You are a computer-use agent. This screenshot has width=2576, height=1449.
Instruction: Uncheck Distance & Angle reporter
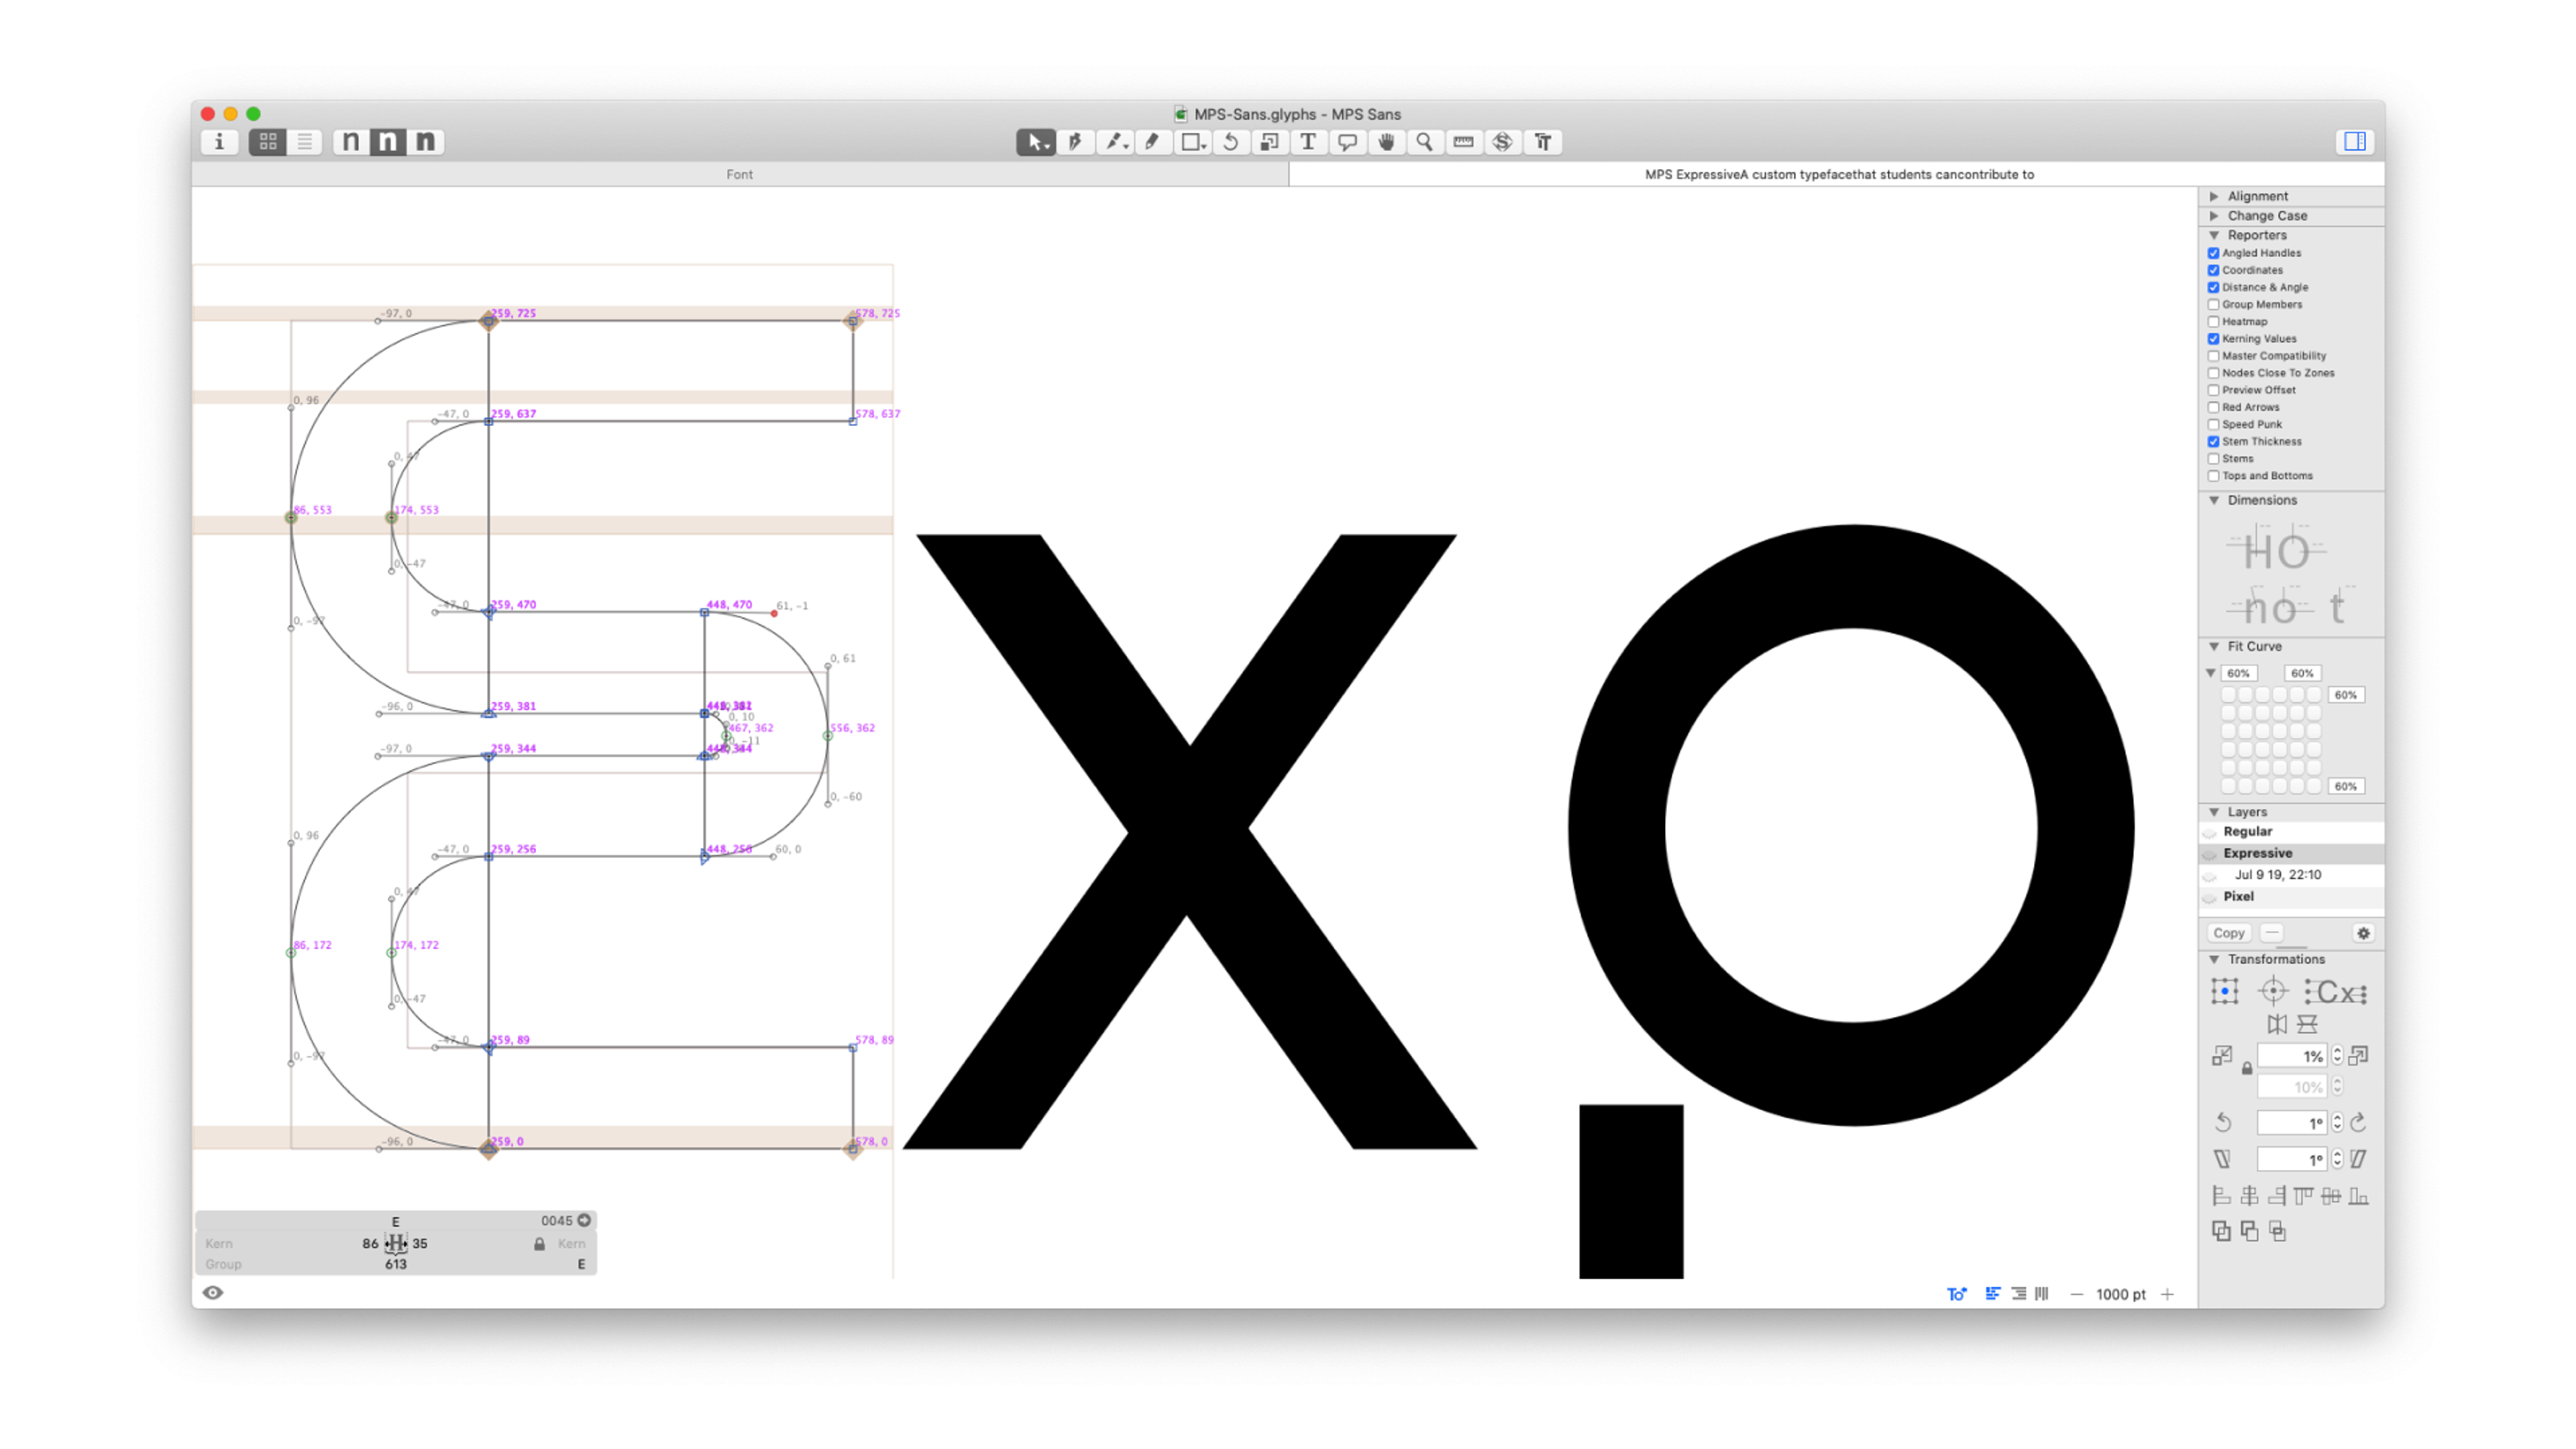tap(2214, 287)
